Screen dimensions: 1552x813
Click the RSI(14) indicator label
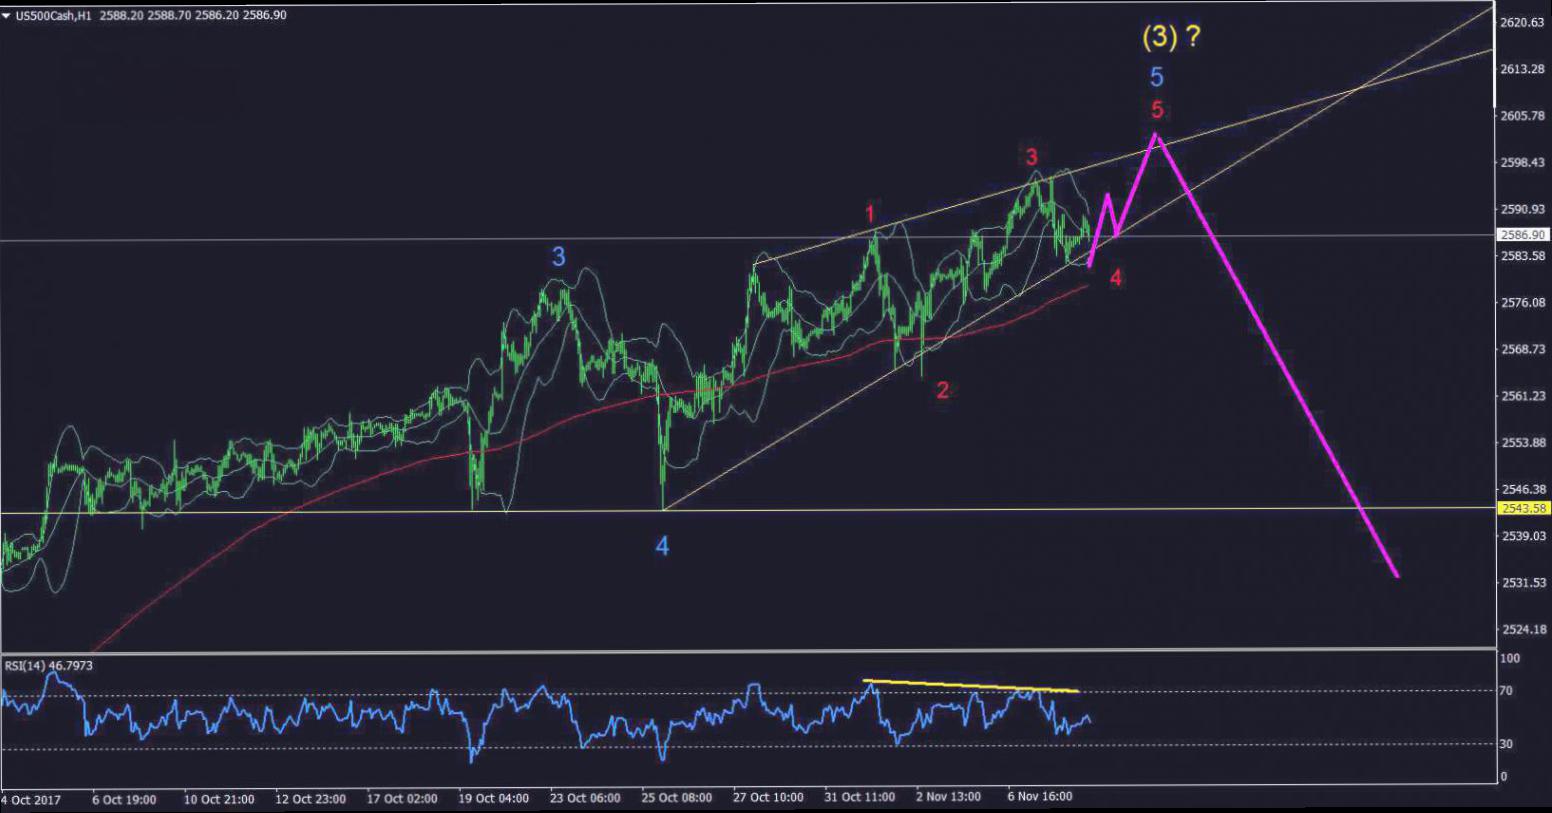coord(49,665)
